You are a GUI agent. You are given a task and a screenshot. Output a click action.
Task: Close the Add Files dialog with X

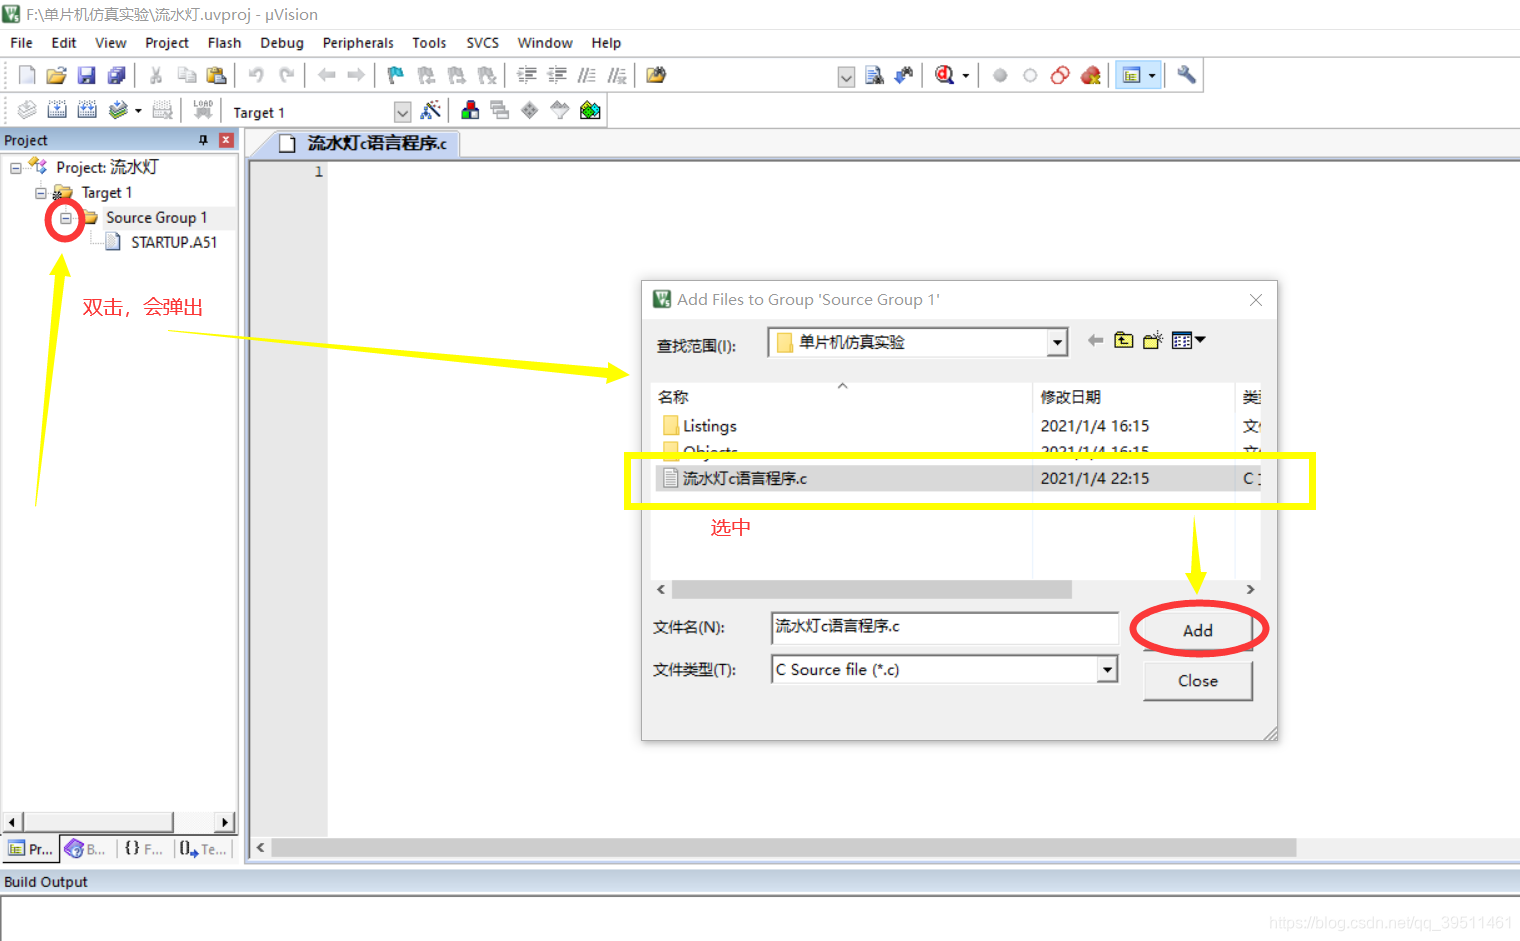[1256, 300]
